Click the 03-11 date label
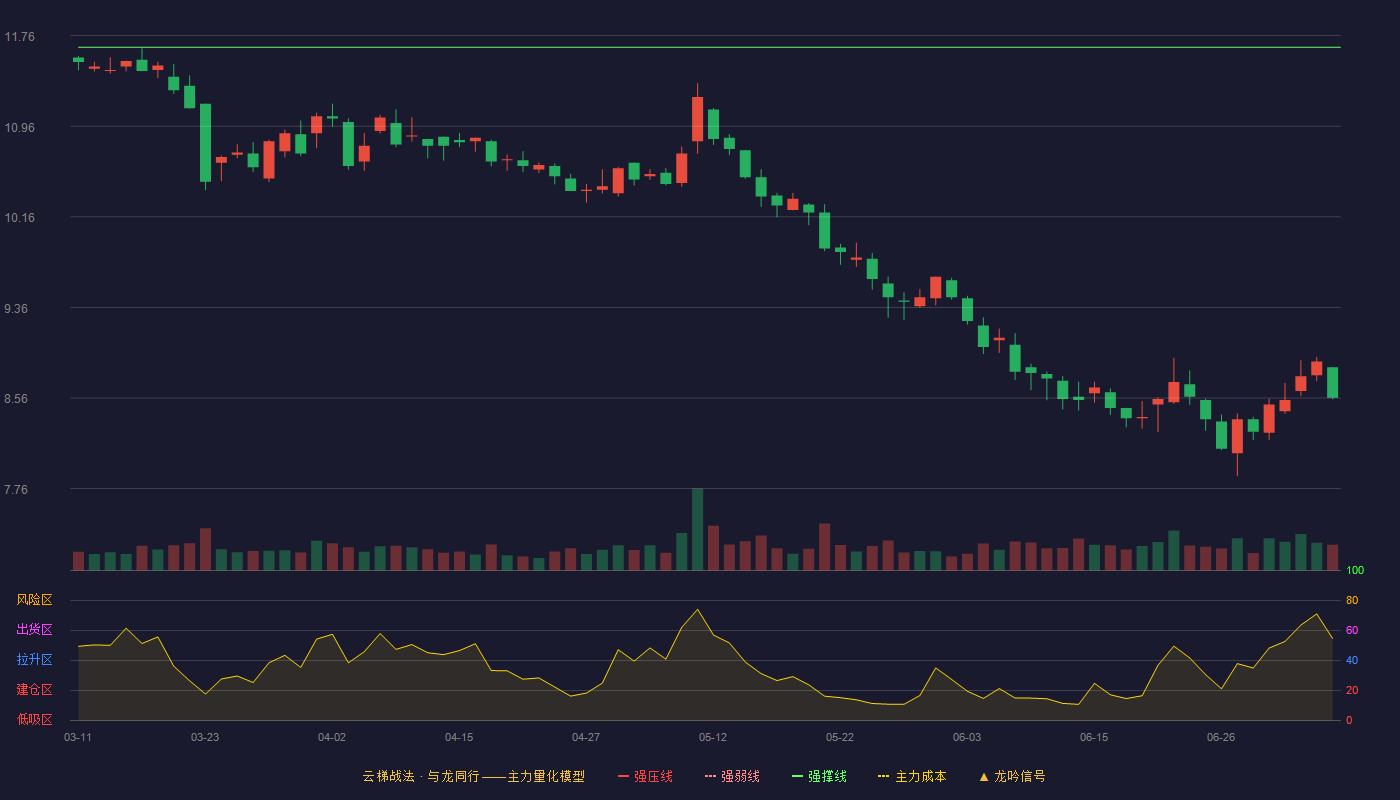Image resolution: width=1400 pixels, height=800 pixels. 78,737
